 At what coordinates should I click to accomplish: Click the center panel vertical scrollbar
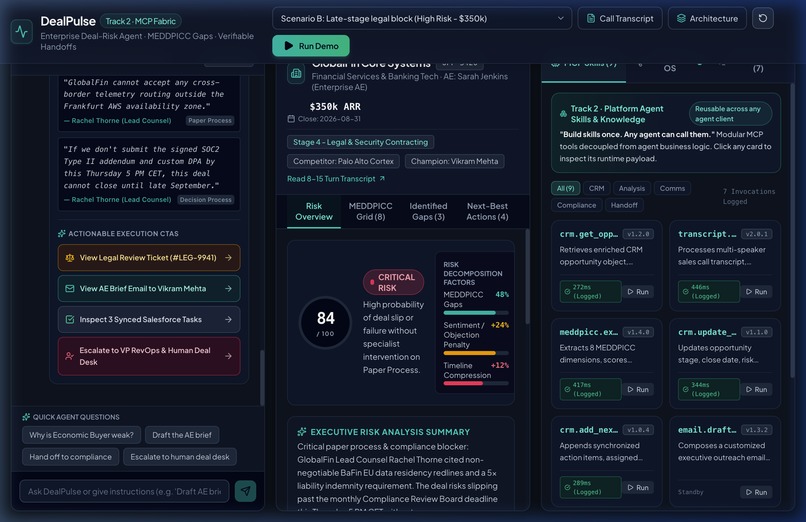pos(527,276)
